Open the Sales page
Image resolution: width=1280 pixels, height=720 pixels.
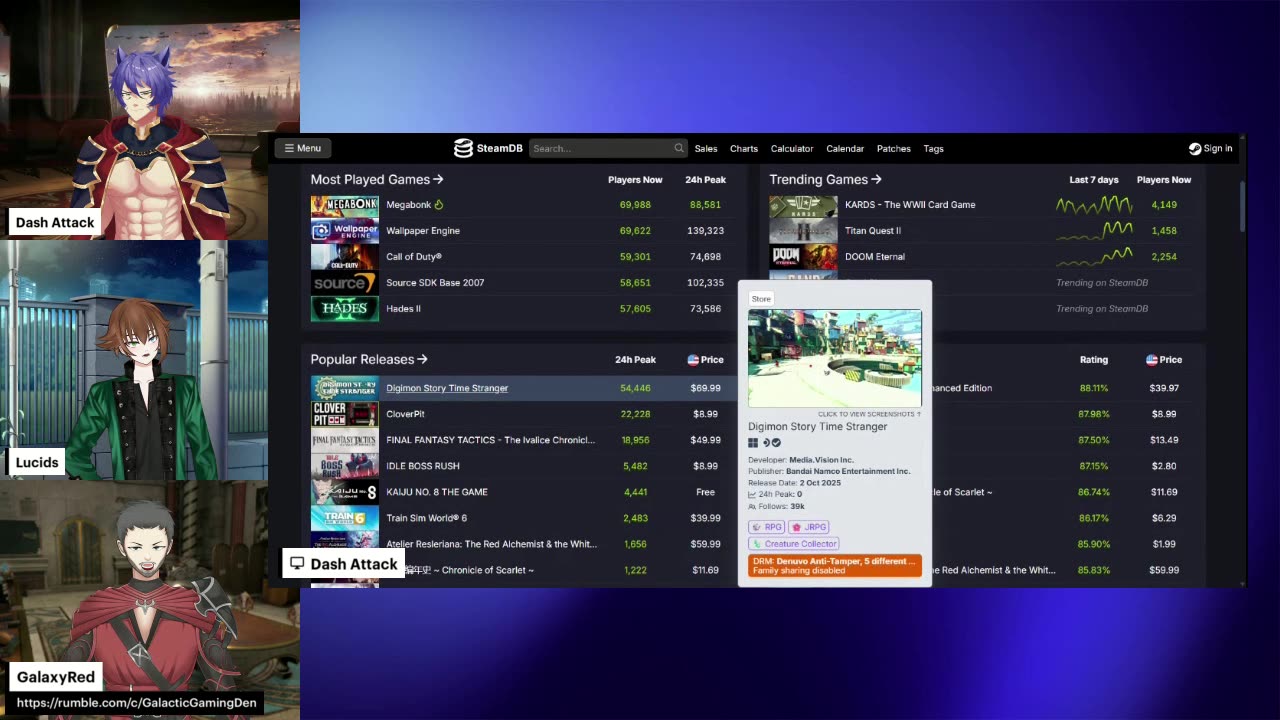[706, 149]
